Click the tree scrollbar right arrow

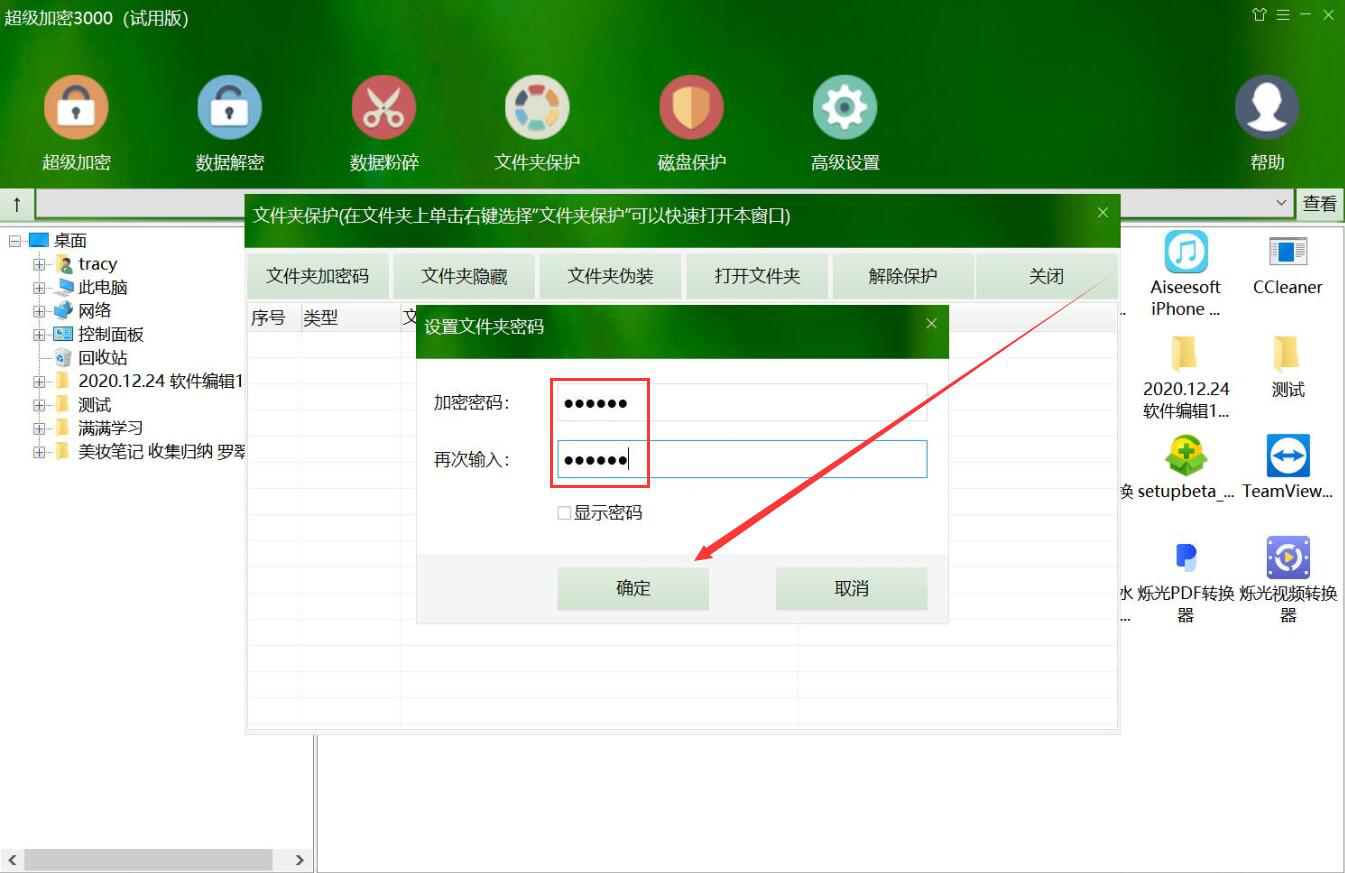299,860
